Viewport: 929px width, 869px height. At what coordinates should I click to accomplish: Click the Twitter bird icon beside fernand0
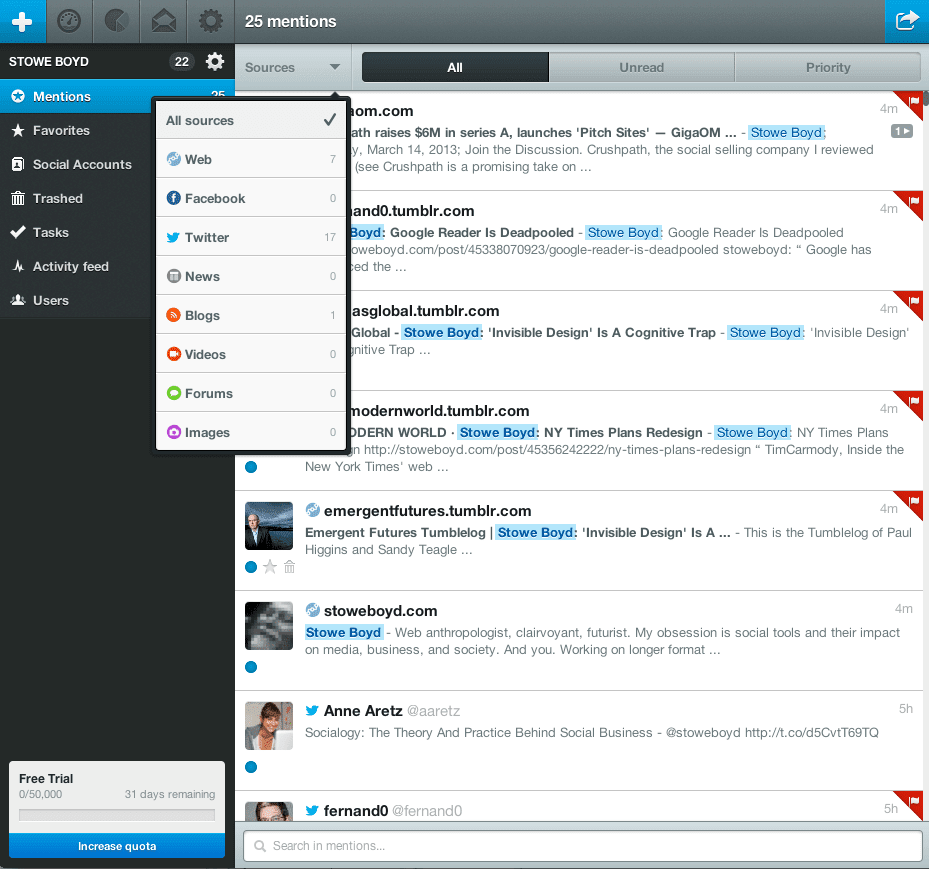coord(312,810)
